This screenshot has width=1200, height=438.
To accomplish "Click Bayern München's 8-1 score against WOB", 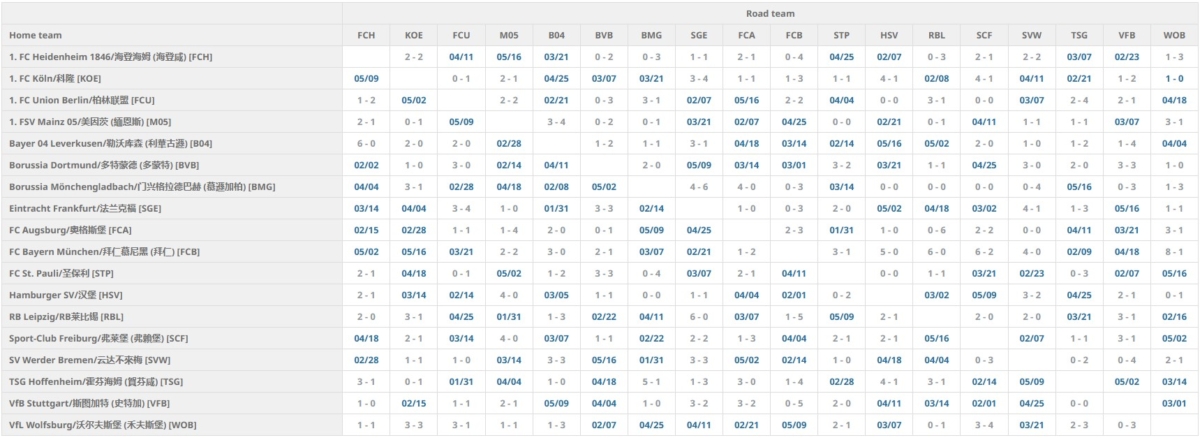I will click(x=1174, y=252).
